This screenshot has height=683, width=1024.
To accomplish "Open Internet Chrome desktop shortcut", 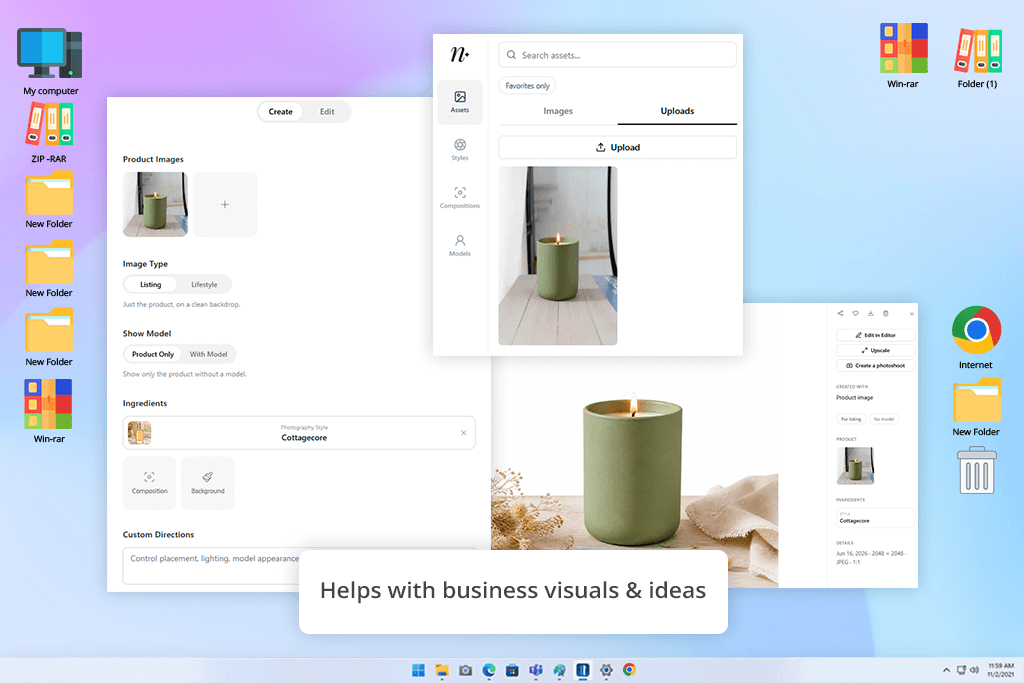I will (x=976, y=338).
